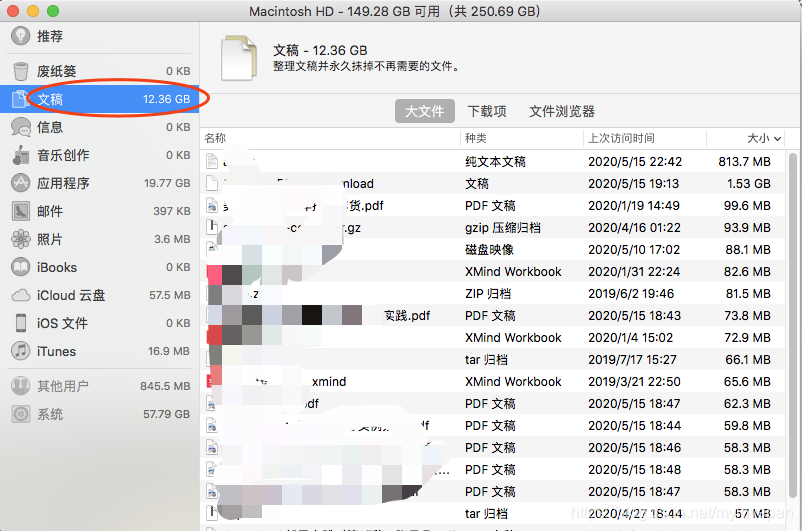Click the date 2020/1/19 14:49
The height and width of the screenshot is (531, 802).
(634, 206)
